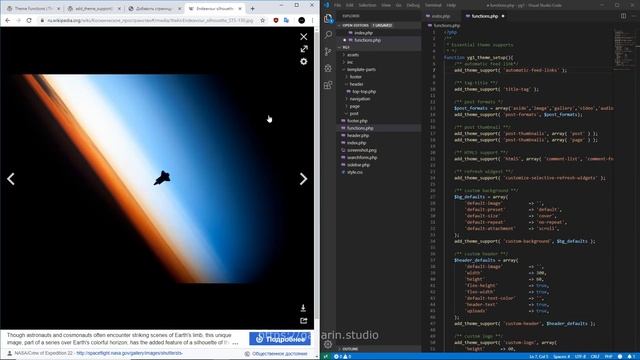
Task: Click the notifications bell in VS Code status bar
Action: (x=631, y=357)
